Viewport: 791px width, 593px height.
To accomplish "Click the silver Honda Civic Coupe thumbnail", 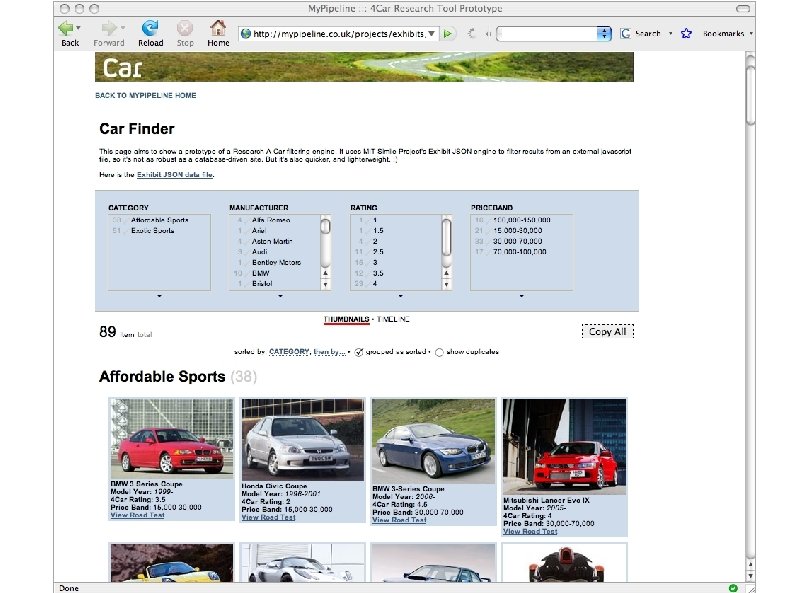I will (x=303, y=440).
